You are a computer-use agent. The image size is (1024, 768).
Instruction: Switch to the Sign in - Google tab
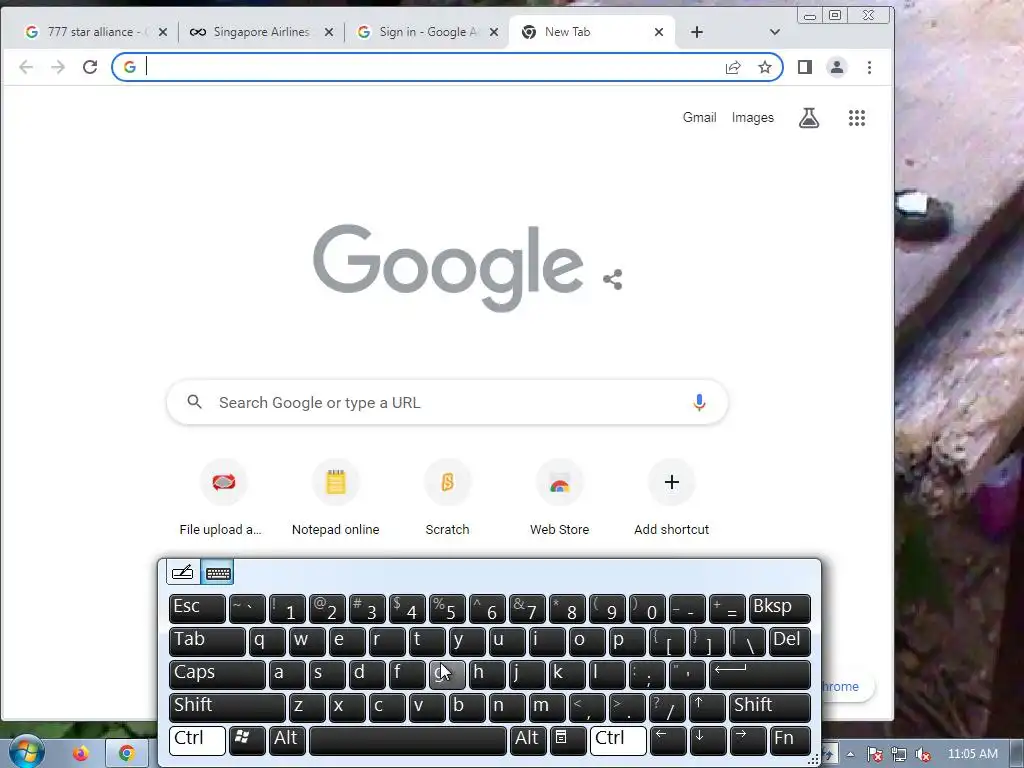coord(428,31)
